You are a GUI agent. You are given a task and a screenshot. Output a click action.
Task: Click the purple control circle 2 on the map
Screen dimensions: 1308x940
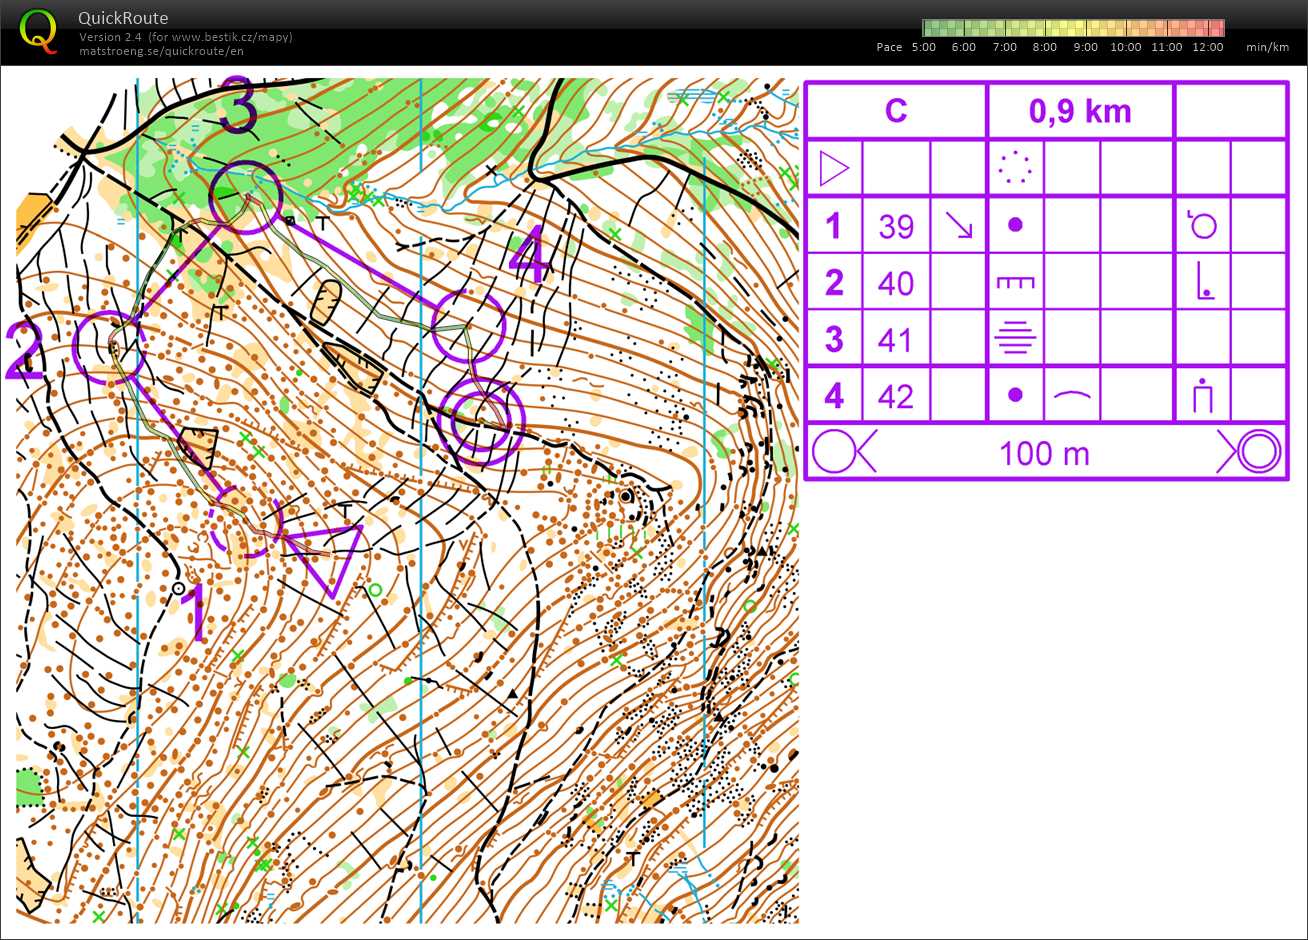tap(109, 347)
